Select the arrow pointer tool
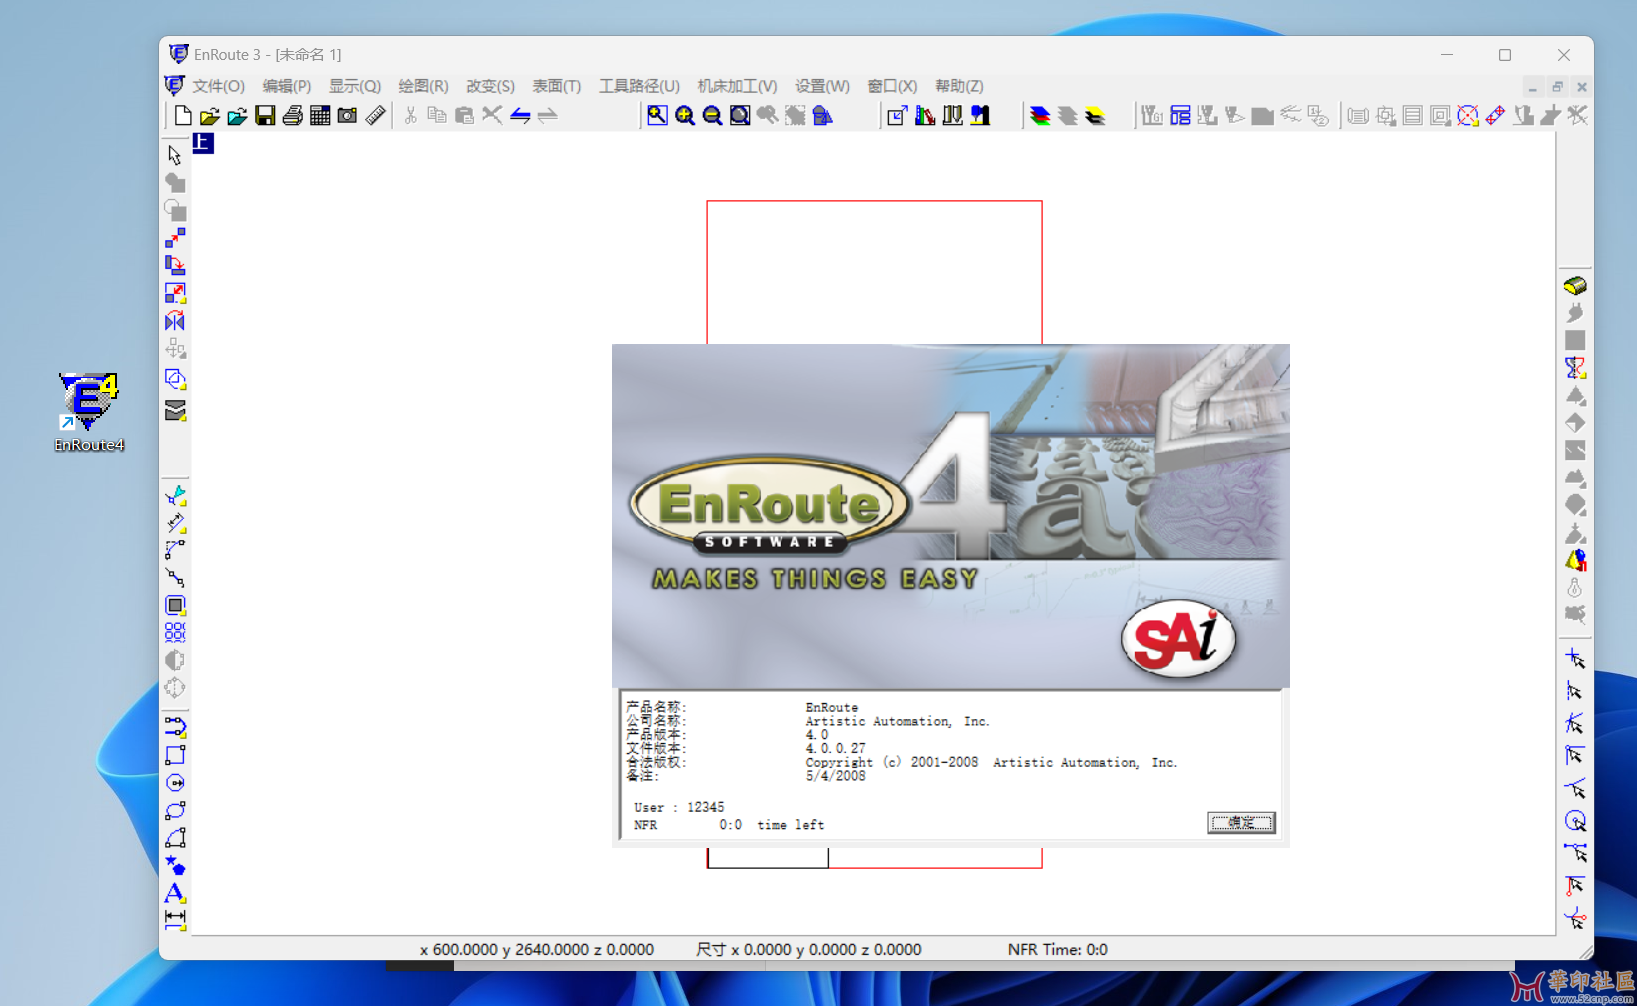Screen dimensions: 1637x1006 [x=175, y=155]
